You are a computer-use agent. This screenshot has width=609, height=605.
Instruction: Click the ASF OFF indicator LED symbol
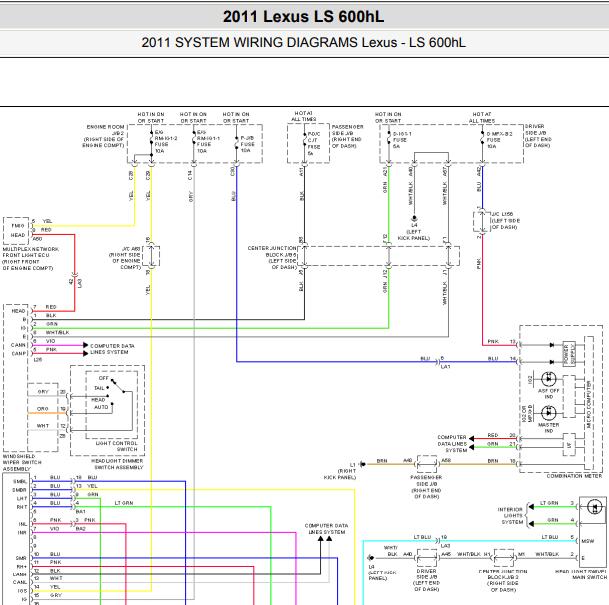click(548, 378)
